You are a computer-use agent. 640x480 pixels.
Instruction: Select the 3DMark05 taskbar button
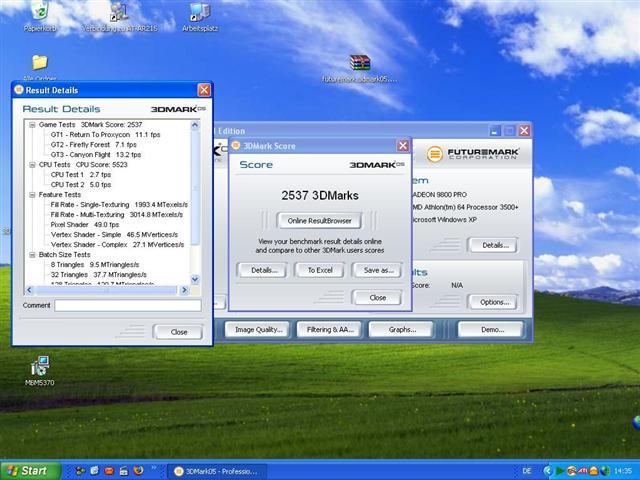point(216,471)
